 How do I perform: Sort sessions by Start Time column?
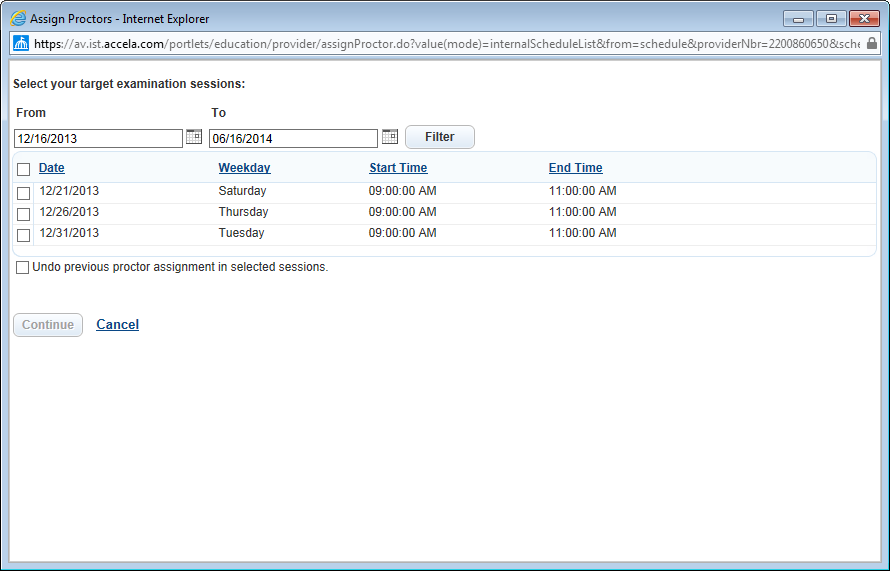tap(398, 168)
